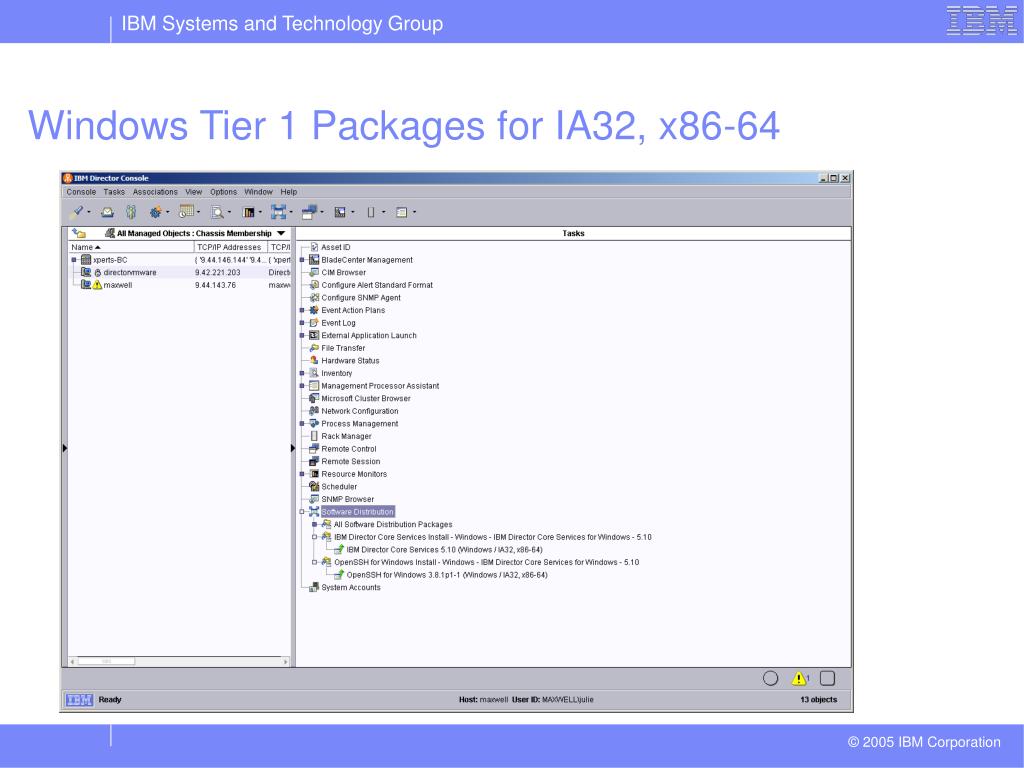The image size is (1024, 768).
Task: Click the Management Processor toolbar icon
Action: pos(402,212)
